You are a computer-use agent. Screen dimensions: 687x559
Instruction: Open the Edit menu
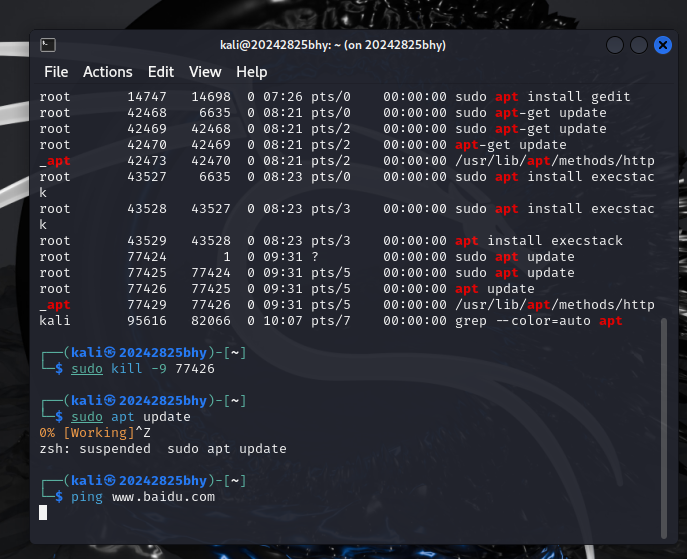click(x=161, y=72)
